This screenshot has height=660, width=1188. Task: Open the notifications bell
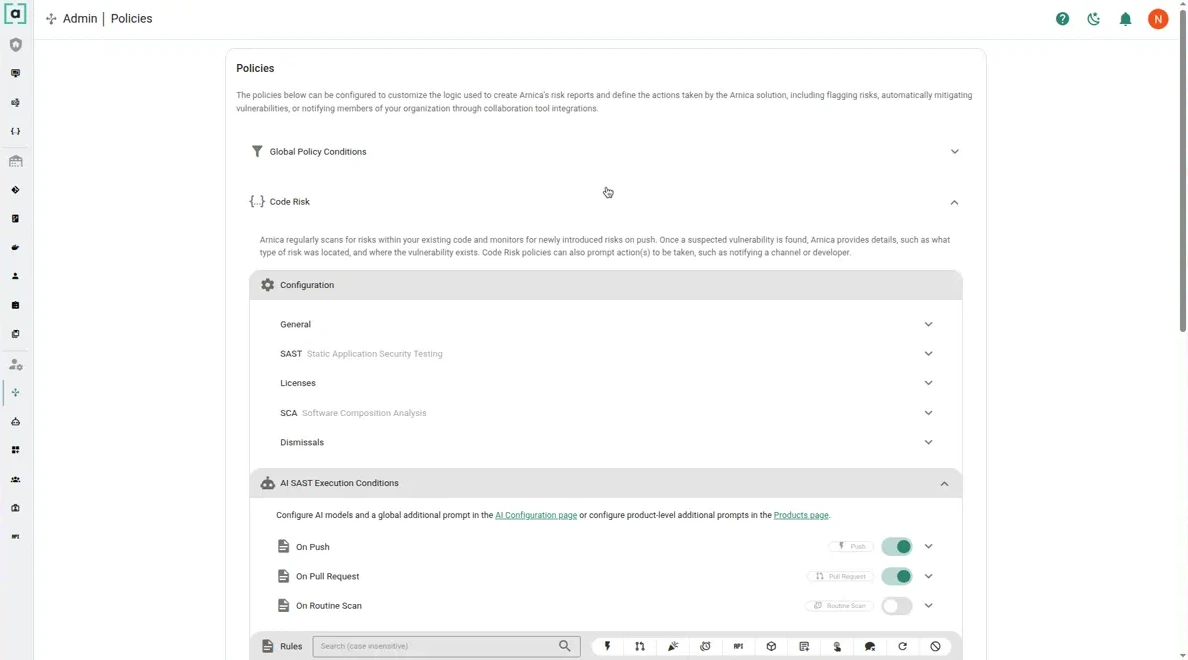(1125, 19)
